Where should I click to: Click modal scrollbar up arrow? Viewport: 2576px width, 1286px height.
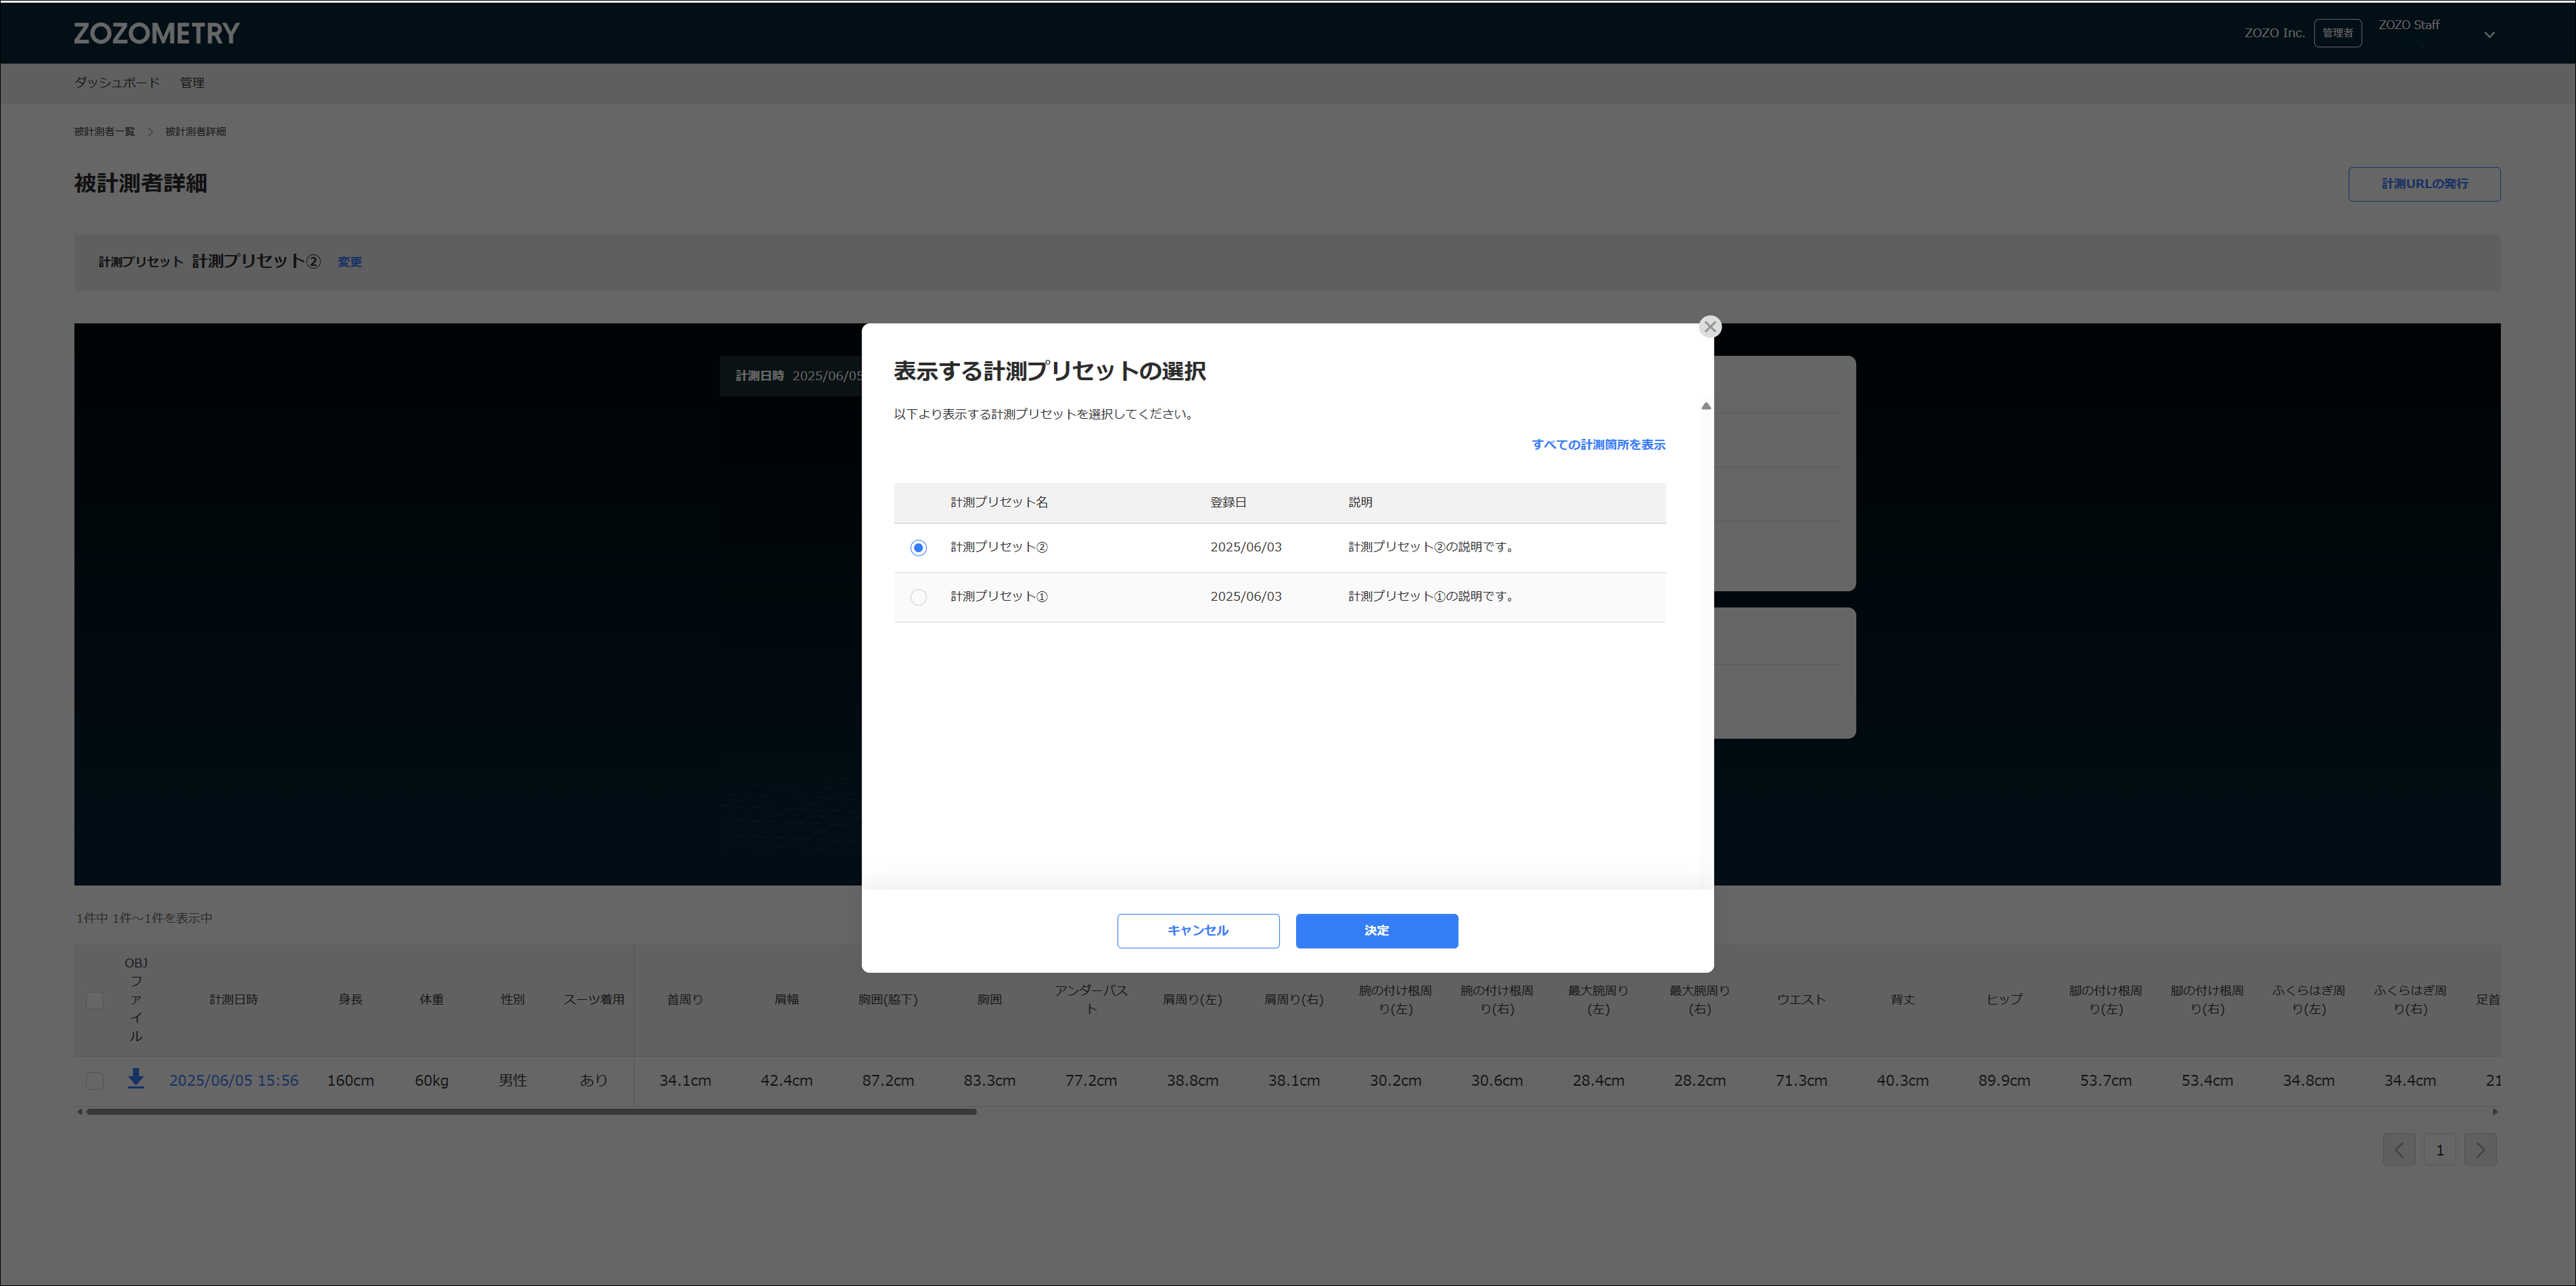pos(1706,406)
